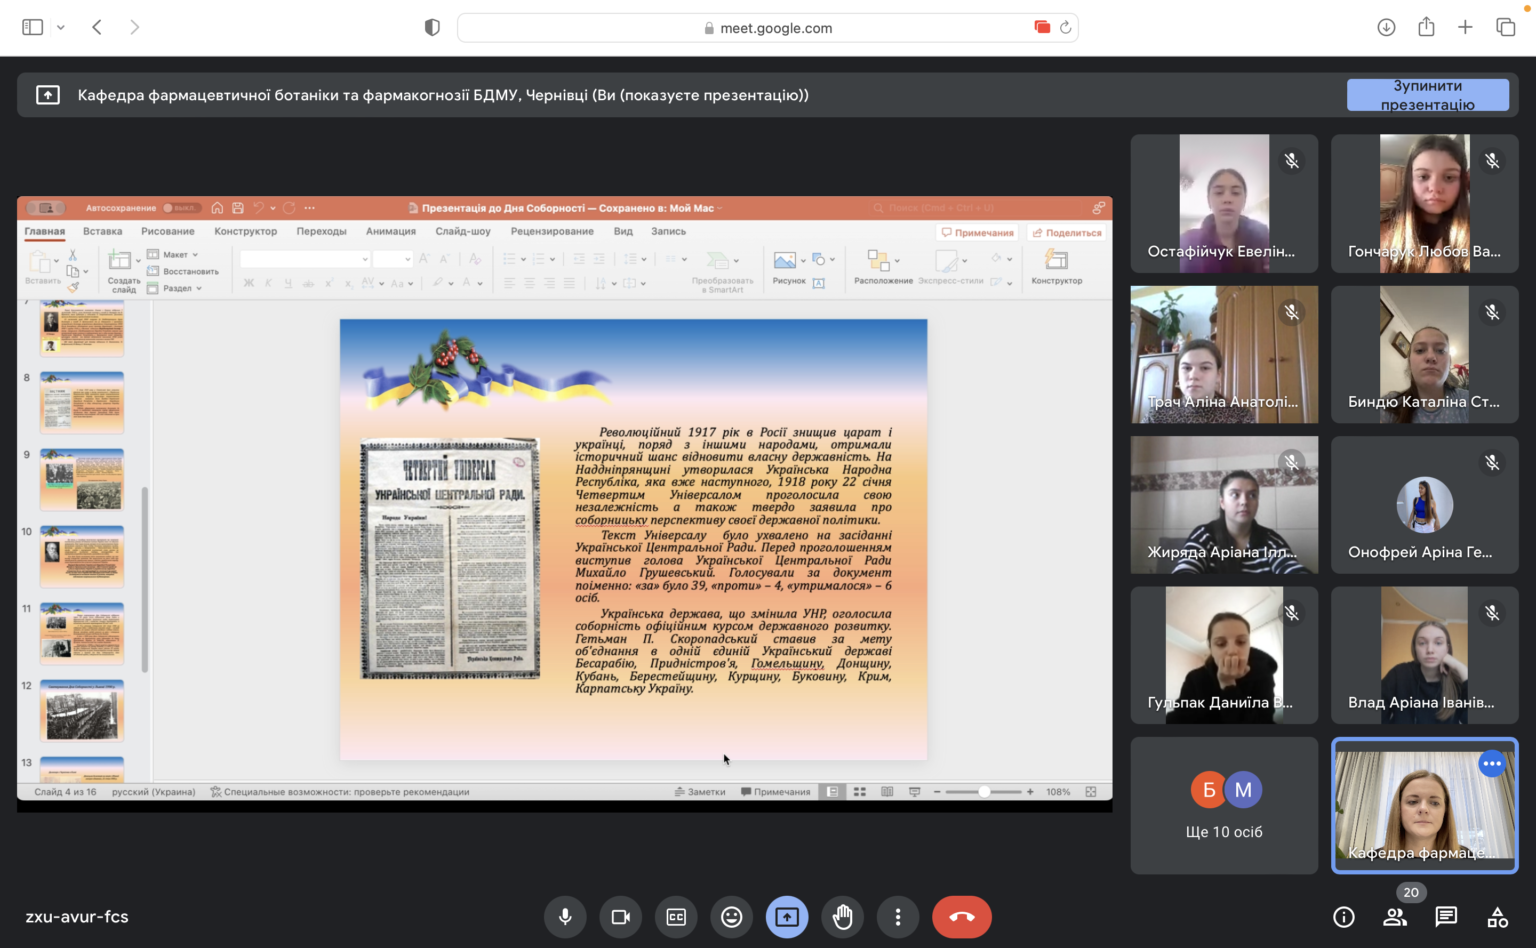Screen dimensions: 1536x948
Task: Click the meet.google.com address bar
Action: tap(767, 28)
